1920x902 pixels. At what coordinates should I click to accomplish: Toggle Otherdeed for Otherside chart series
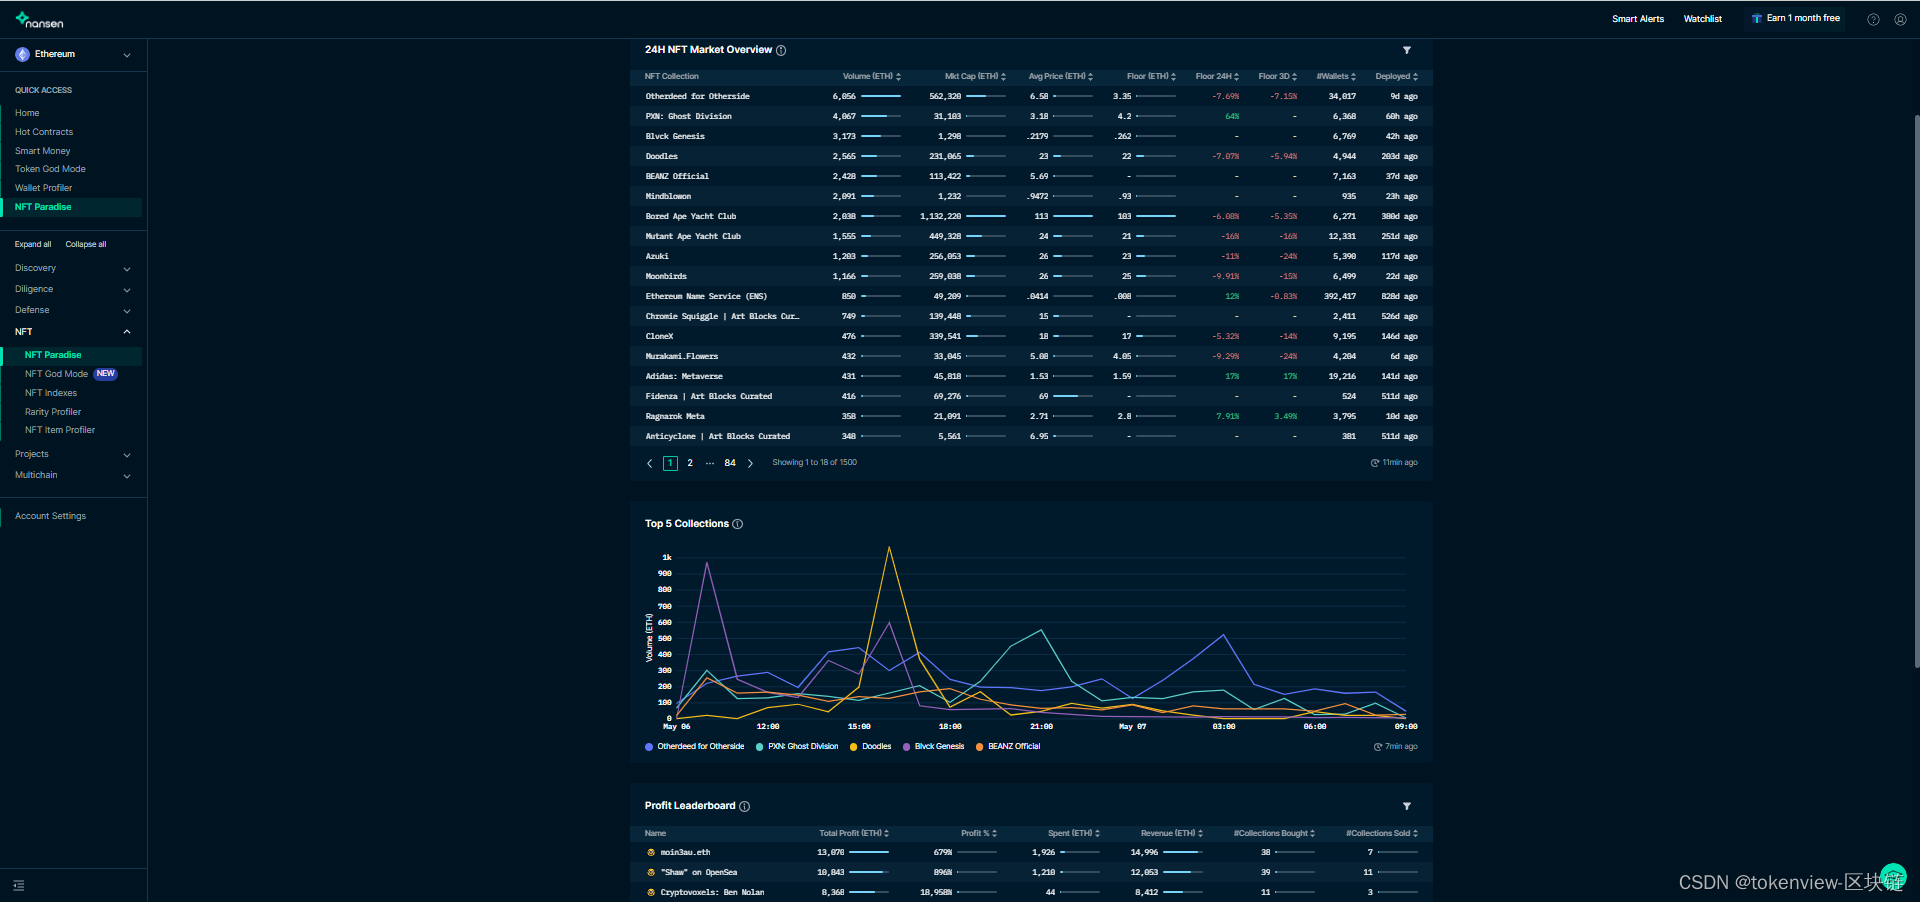[695, 747]
